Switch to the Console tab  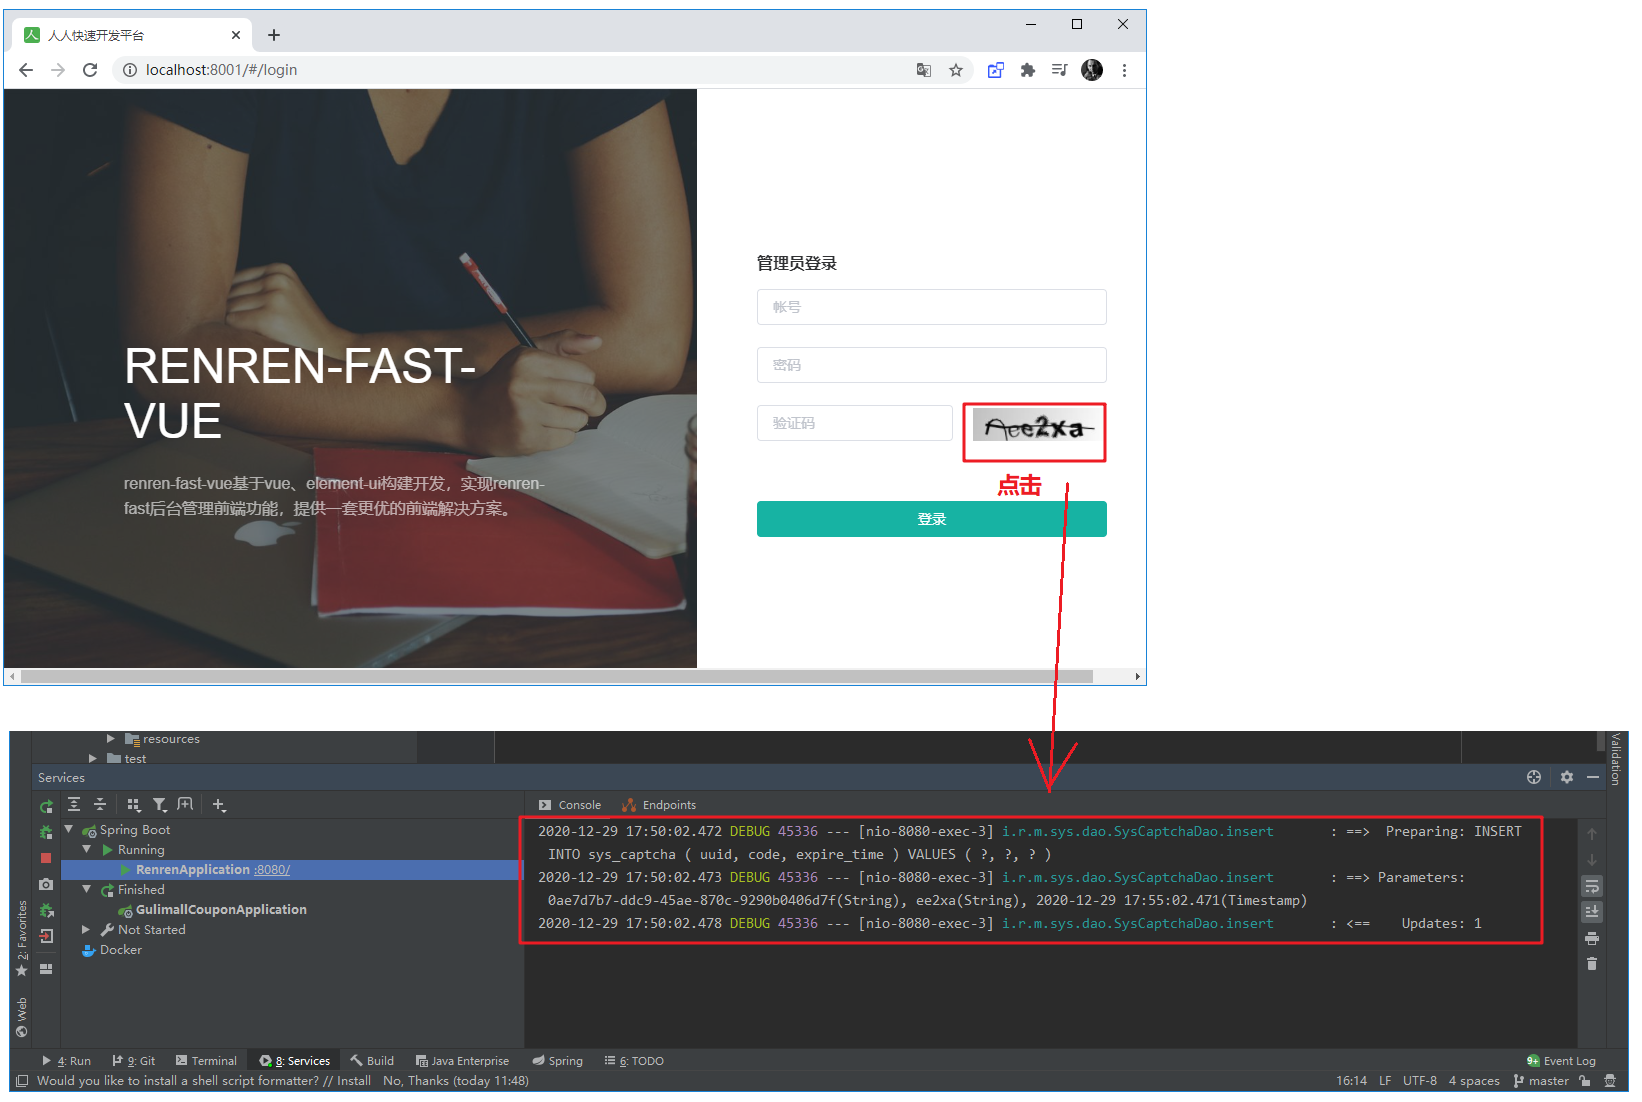point(570,805)
